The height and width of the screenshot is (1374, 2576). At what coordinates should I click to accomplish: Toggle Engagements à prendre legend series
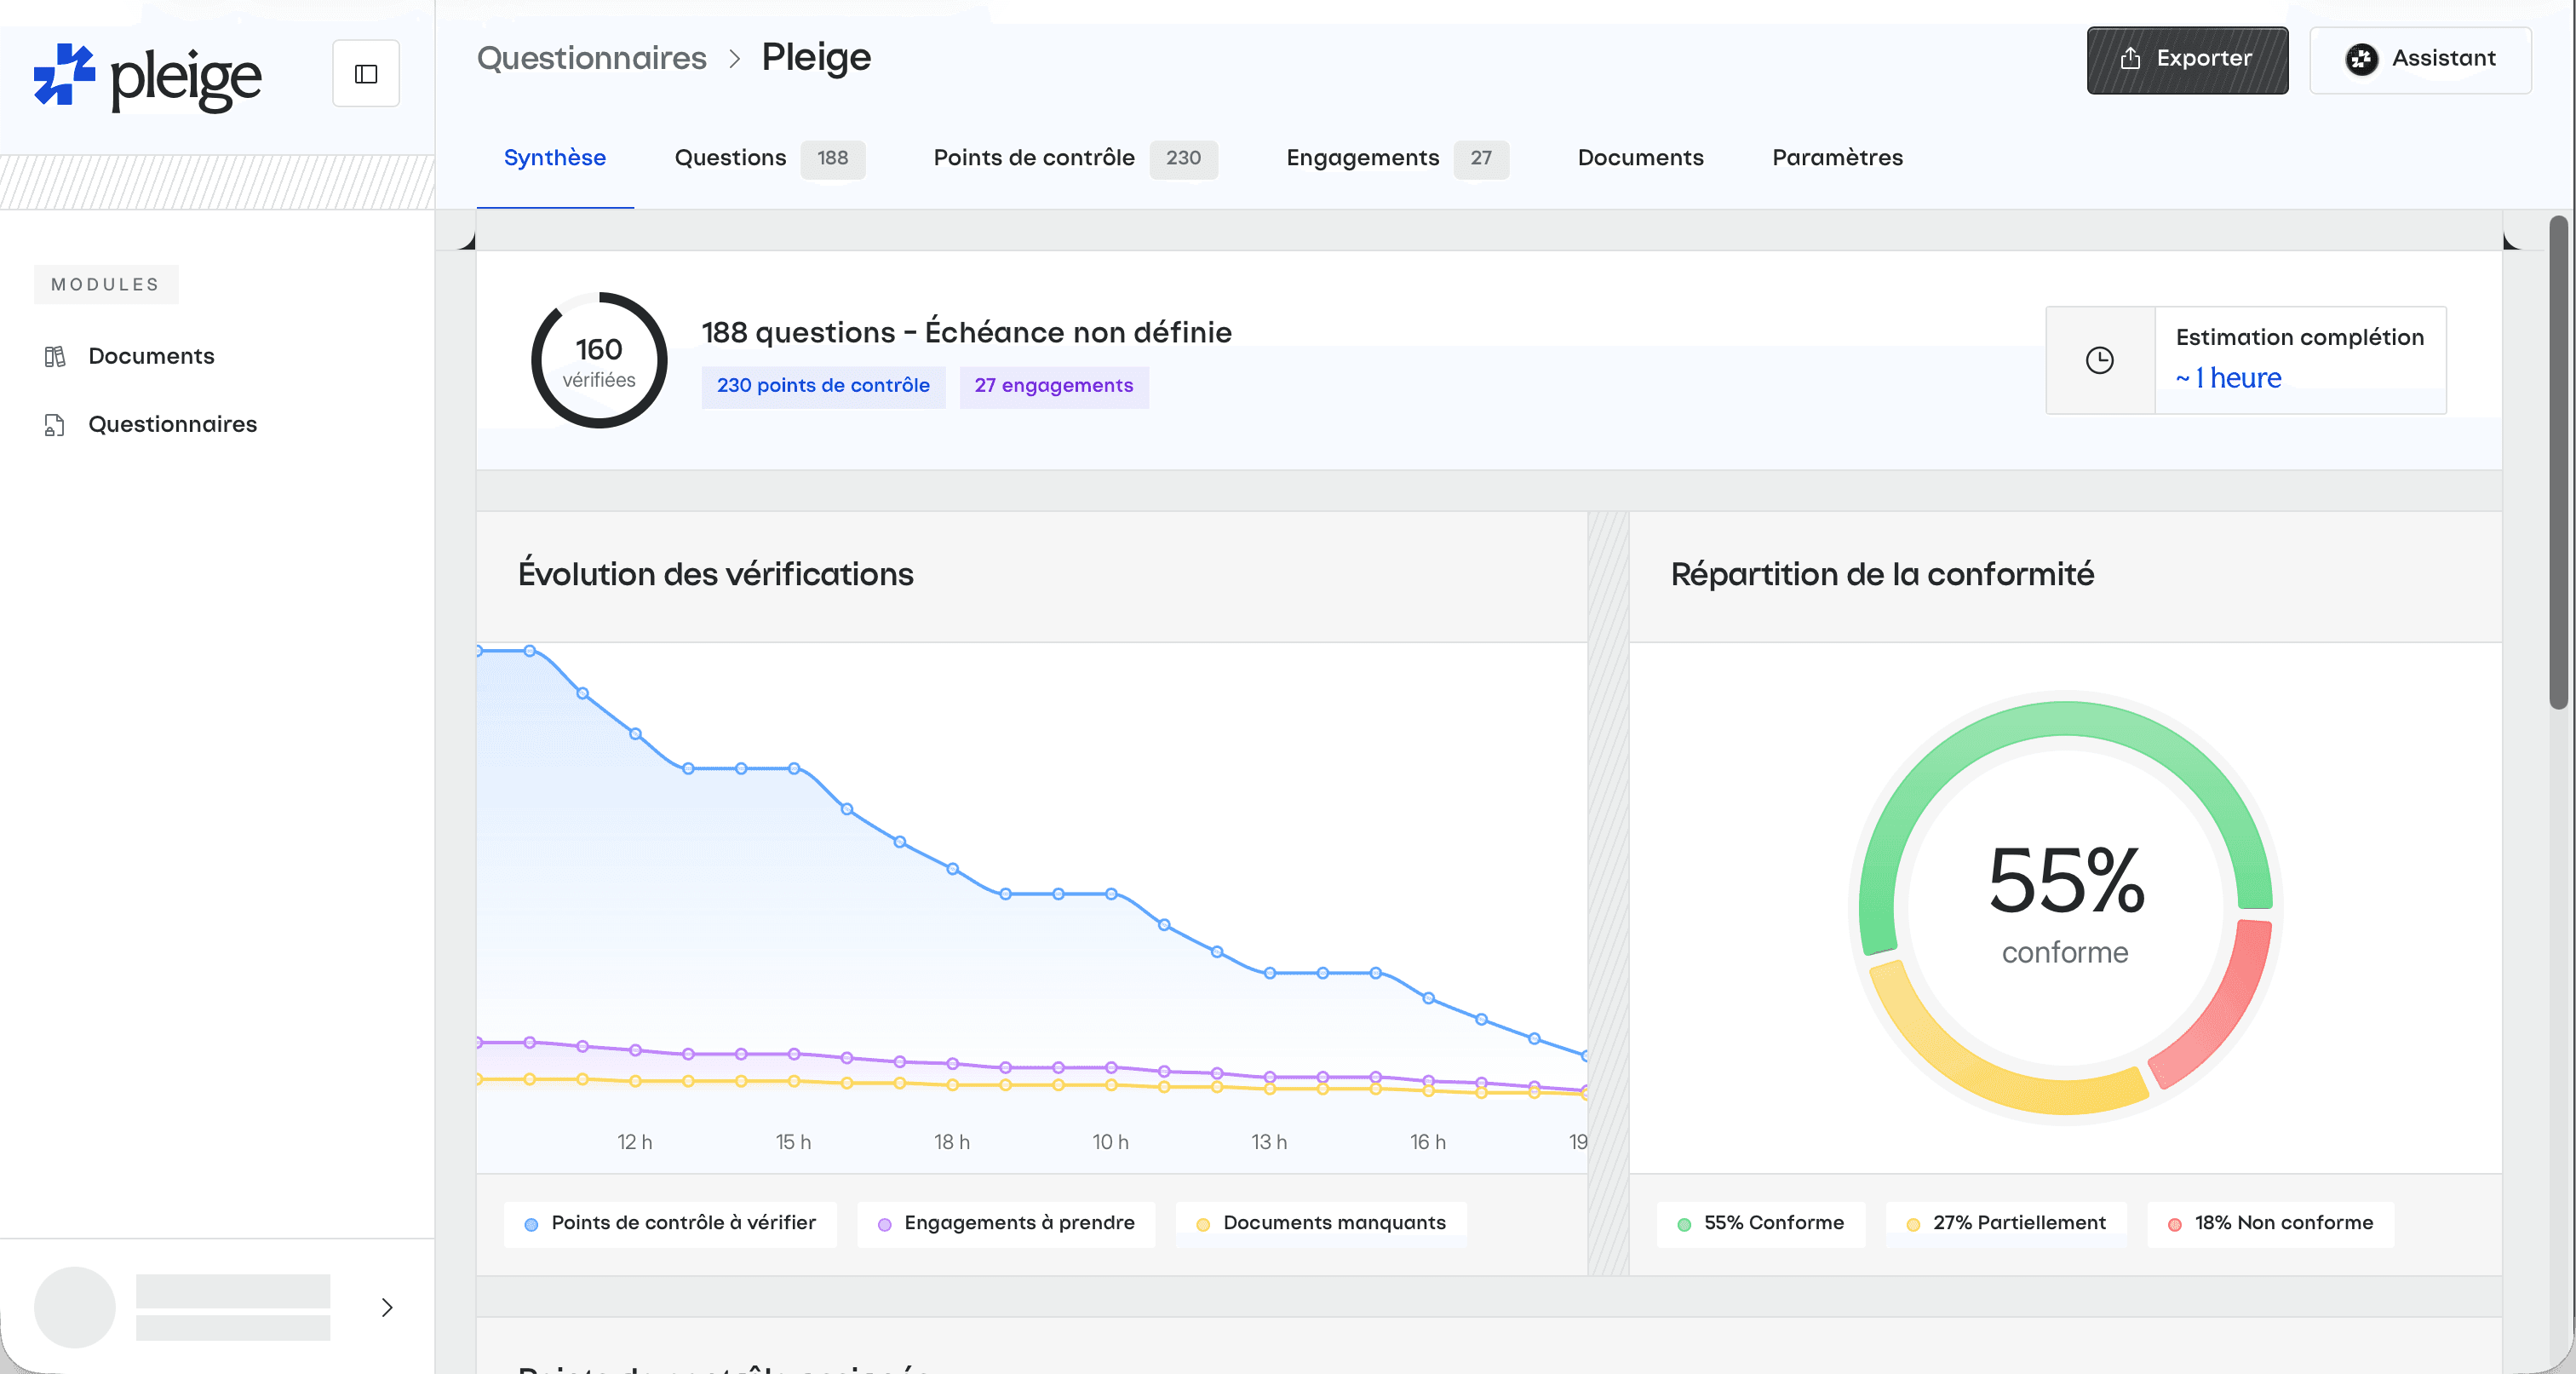tap(1006, 1223)
